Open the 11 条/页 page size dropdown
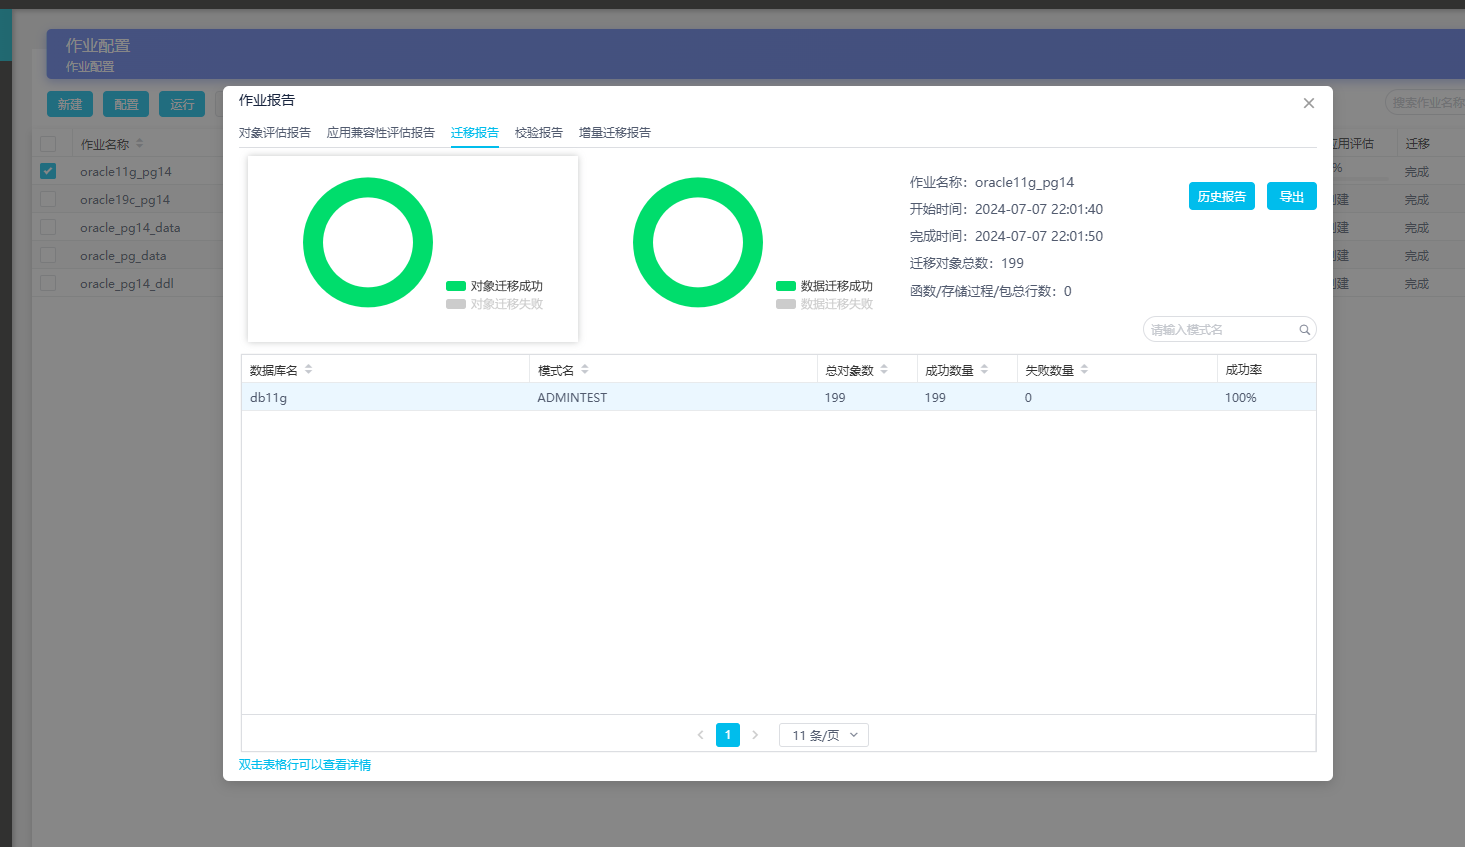1465x847 pixels. pos(824,735)
